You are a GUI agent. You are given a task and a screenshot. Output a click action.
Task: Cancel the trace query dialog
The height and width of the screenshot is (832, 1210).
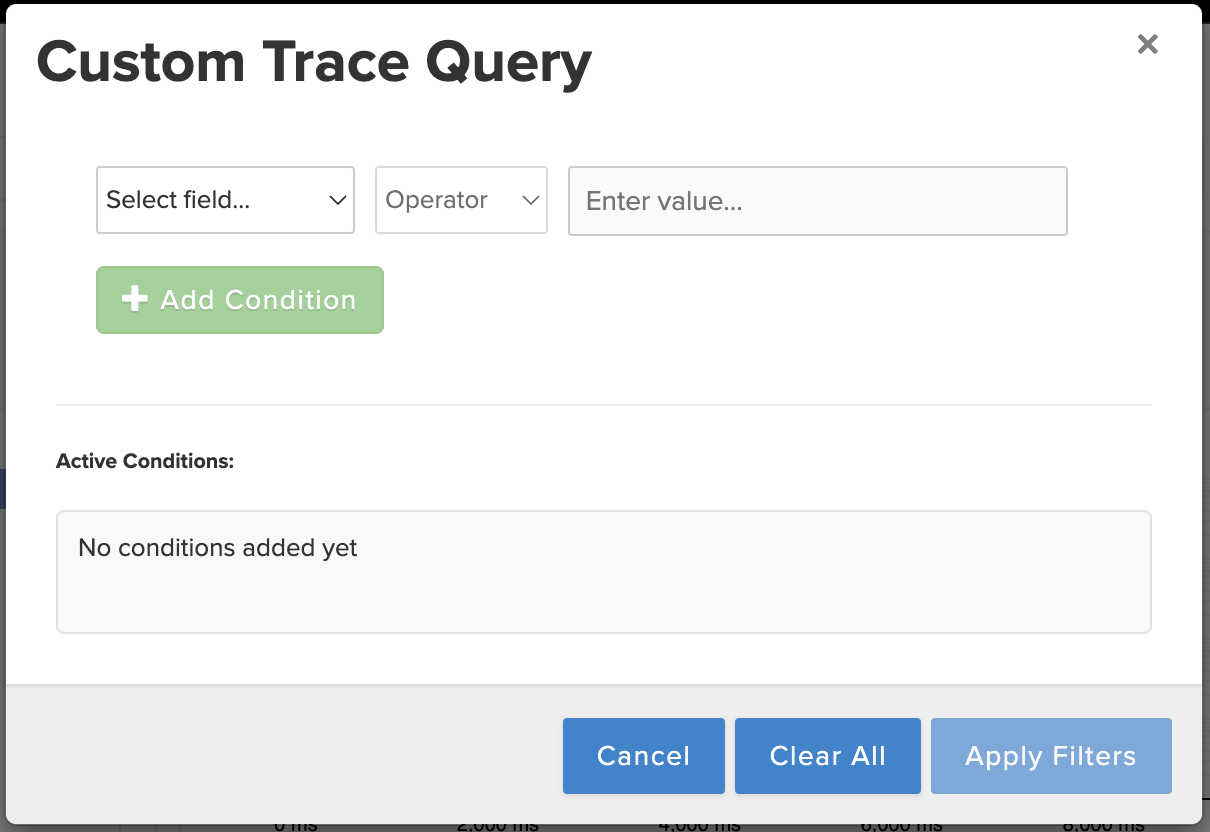pyautogui.click(x=643, y=756)
